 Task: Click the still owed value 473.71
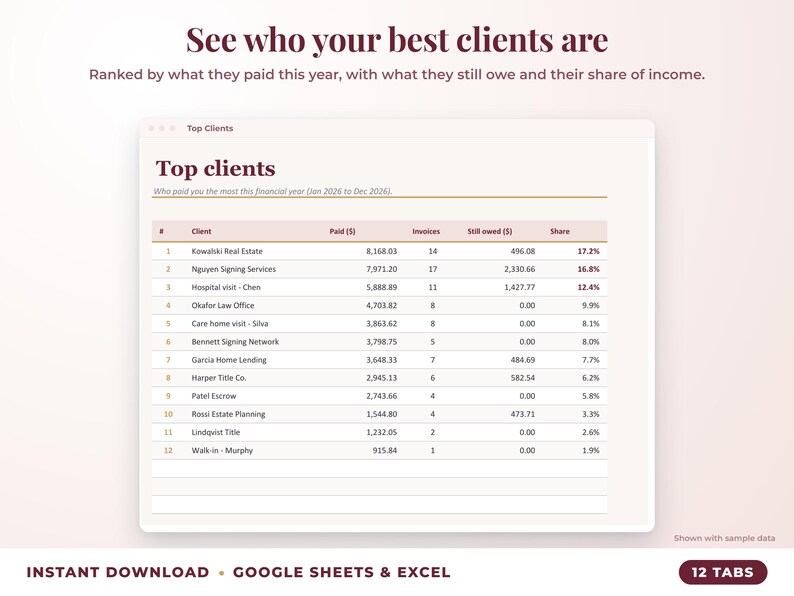(x=523, y=414)
